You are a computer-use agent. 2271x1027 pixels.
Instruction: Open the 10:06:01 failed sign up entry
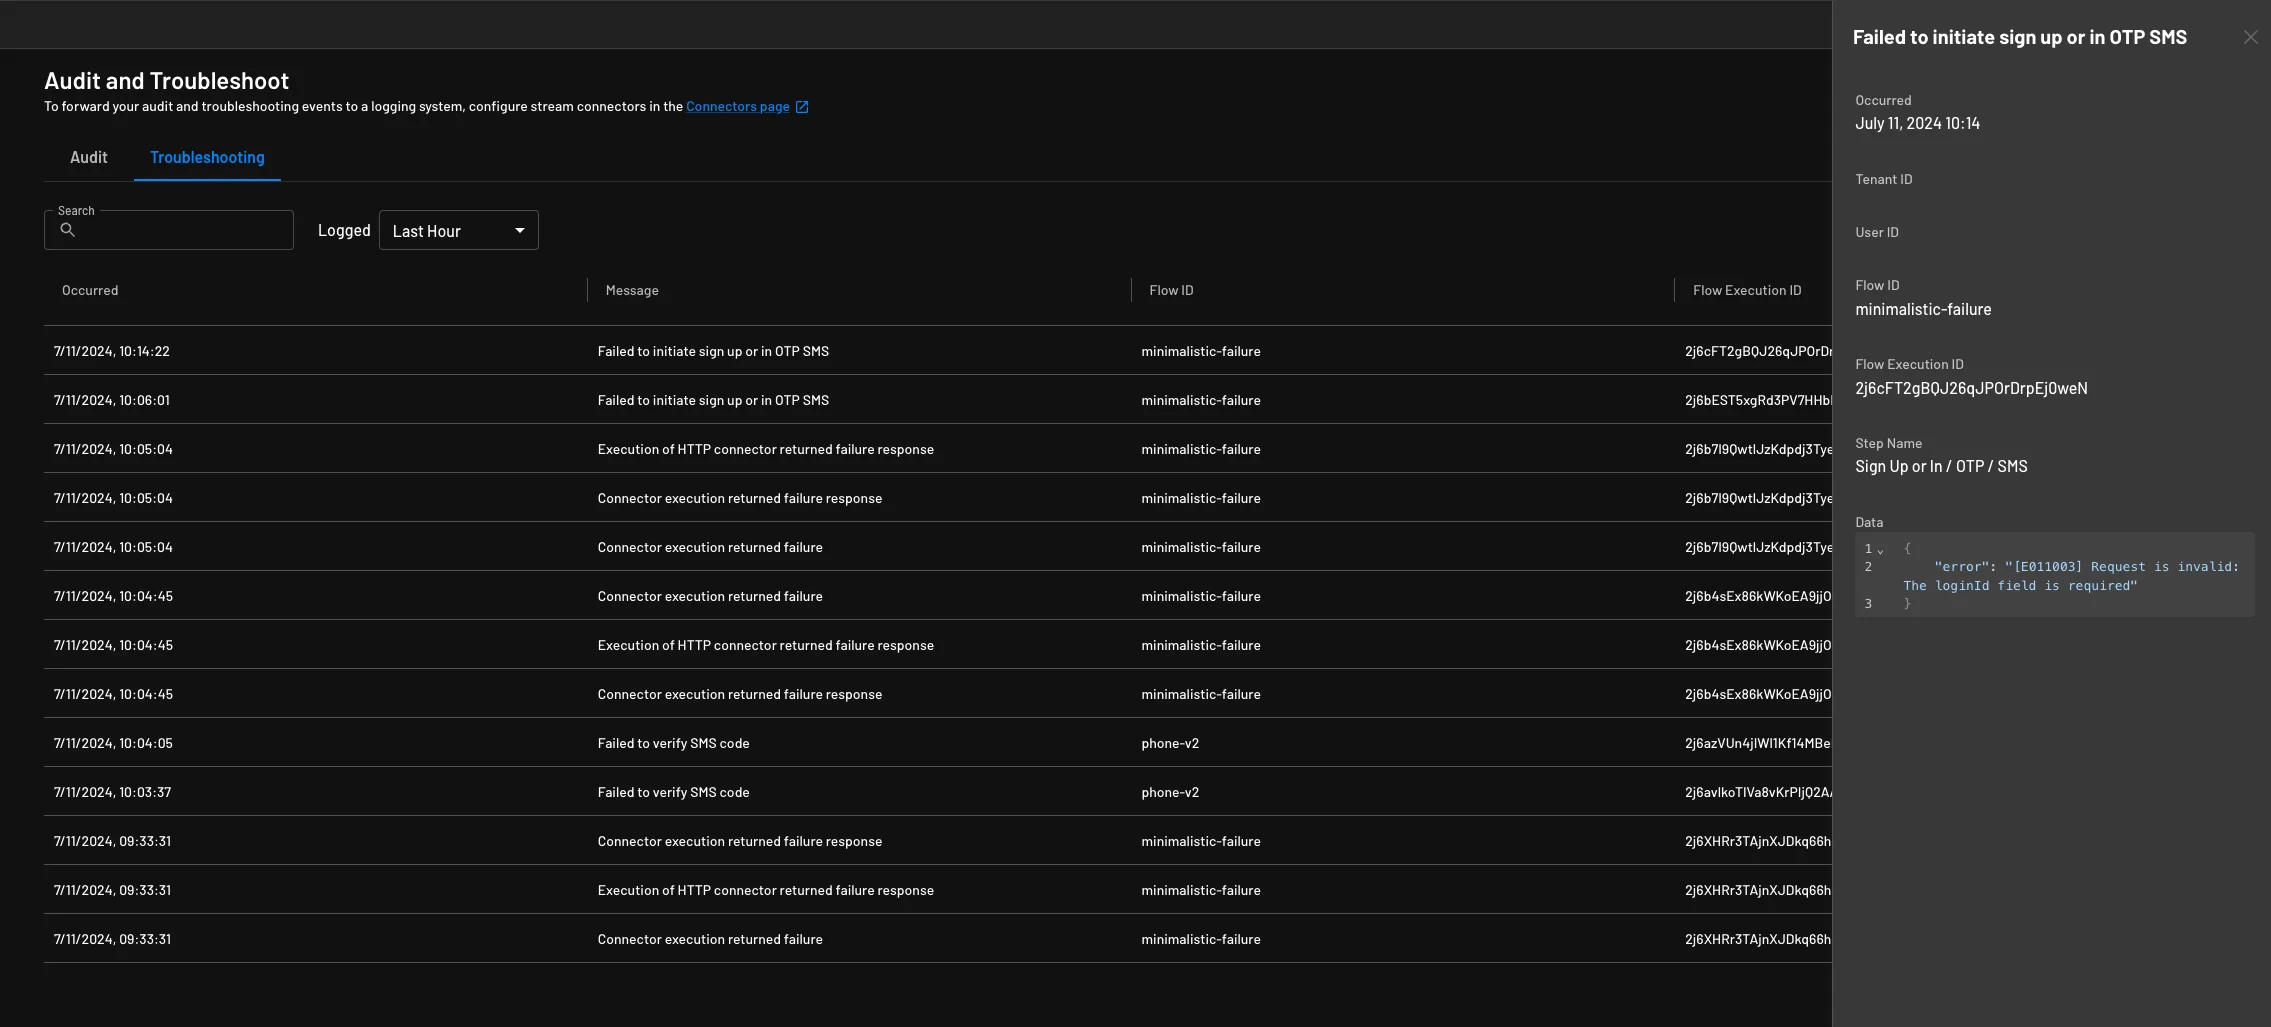point(712,399)
